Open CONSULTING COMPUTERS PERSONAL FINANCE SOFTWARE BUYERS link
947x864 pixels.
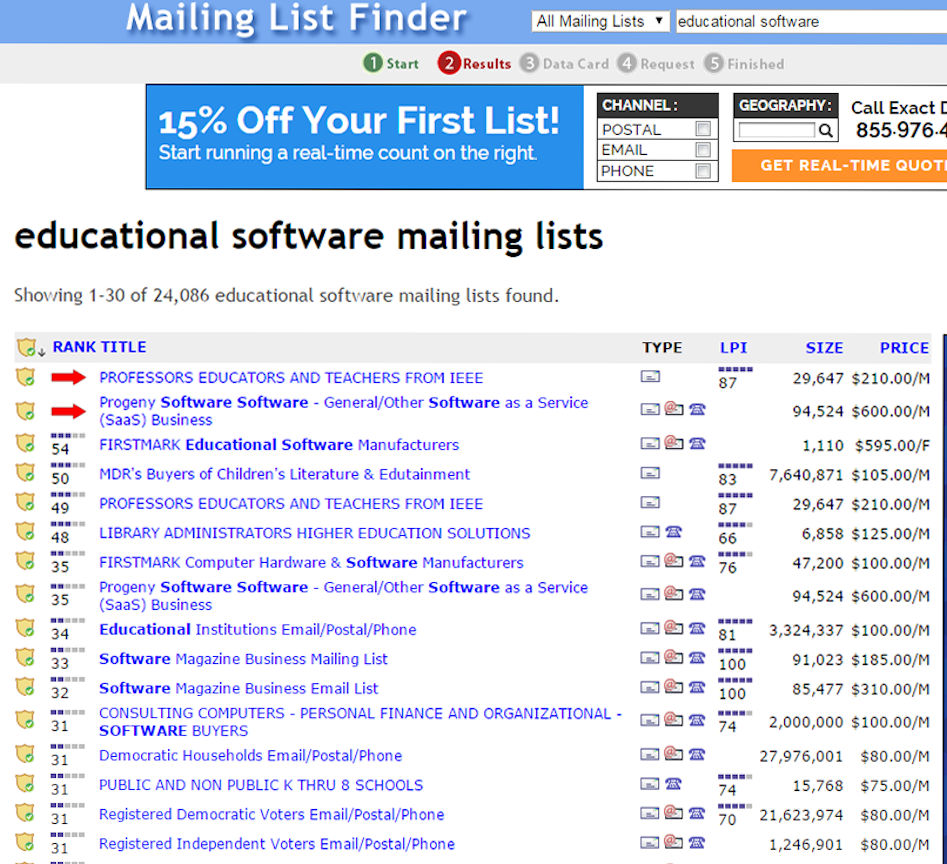[x=360, y=722]
